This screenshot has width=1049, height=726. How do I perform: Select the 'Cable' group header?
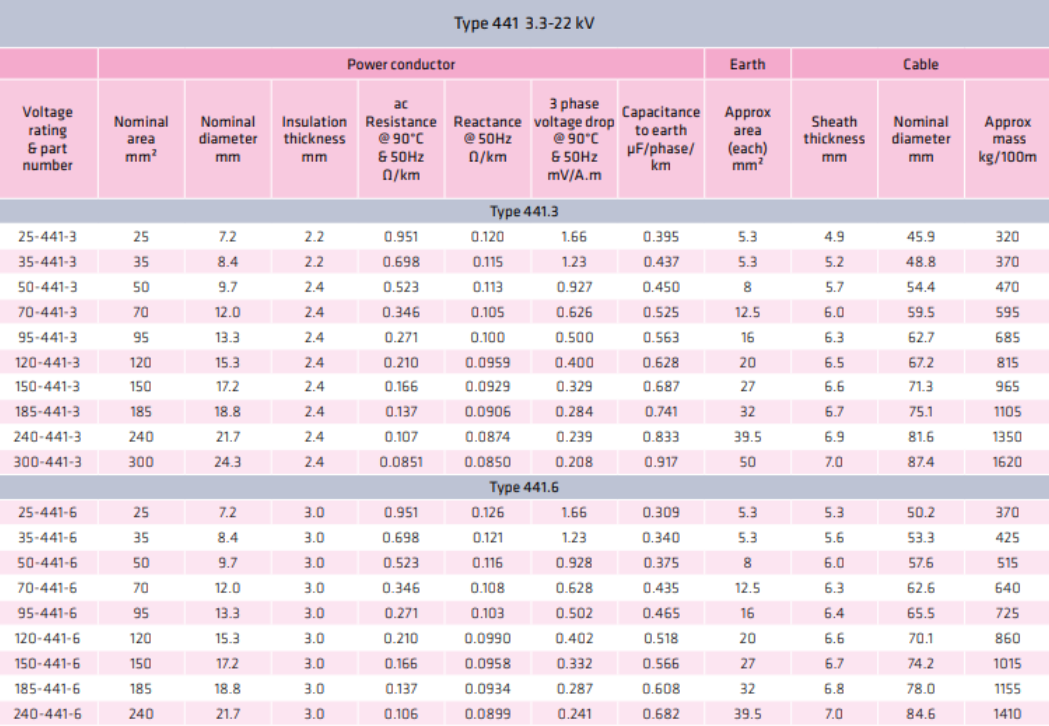point(921,64)
